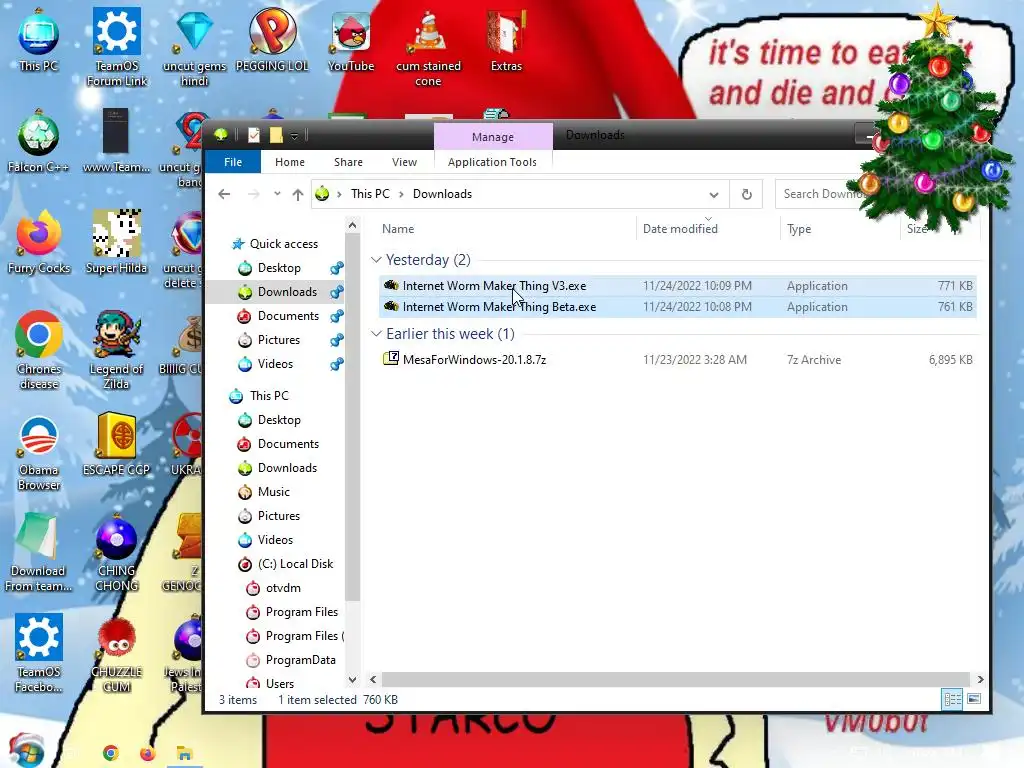This screenshot has width=1024, height=768.
Task: Click File Explorer icon on the taskbar
Action: pos(184,753)
